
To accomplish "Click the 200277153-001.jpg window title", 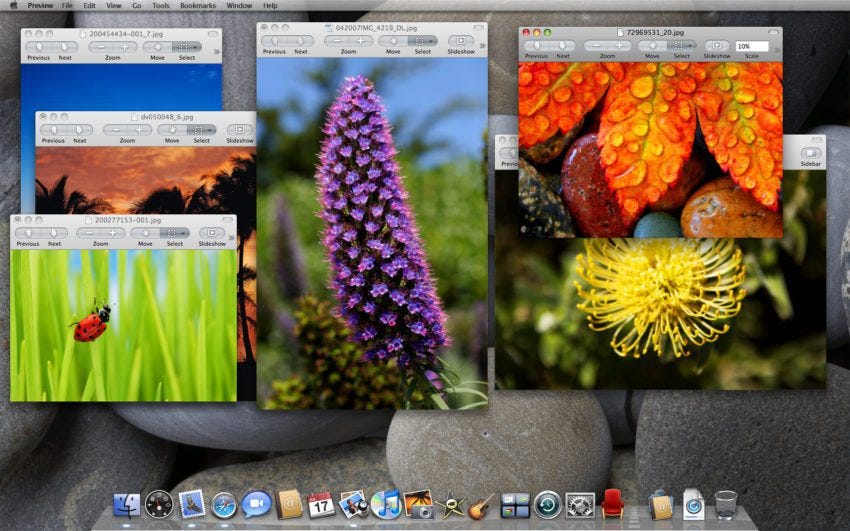I will pos(128,220).
